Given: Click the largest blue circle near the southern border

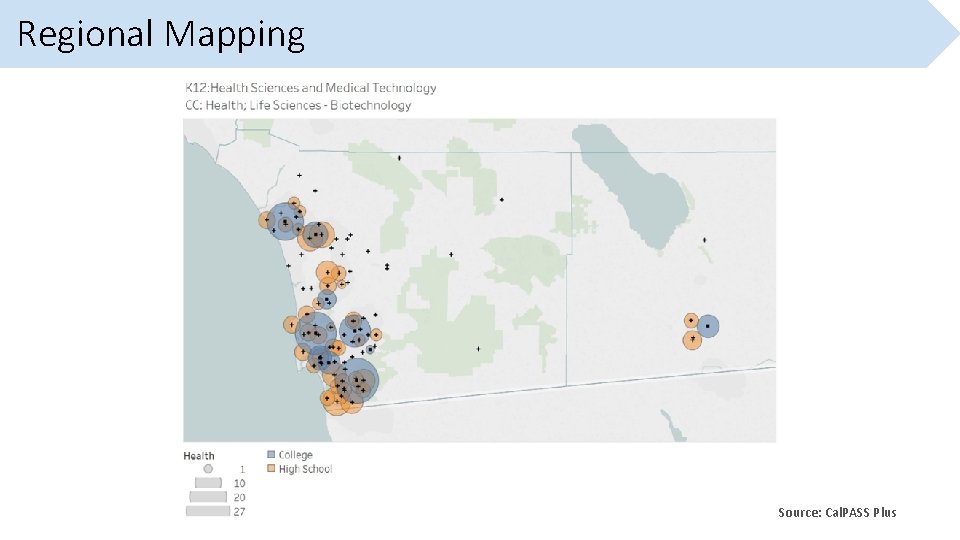Looking at the screenshot, I should tap(357, 380).
